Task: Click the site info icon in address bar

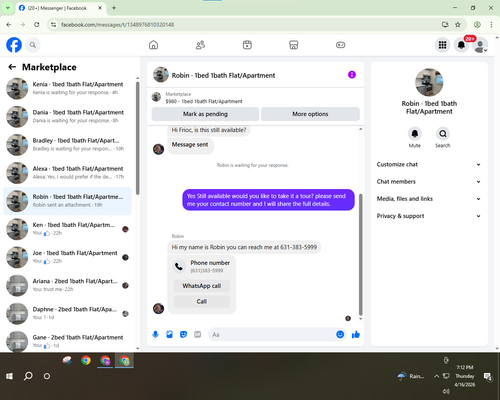Action: coord(53,24)
